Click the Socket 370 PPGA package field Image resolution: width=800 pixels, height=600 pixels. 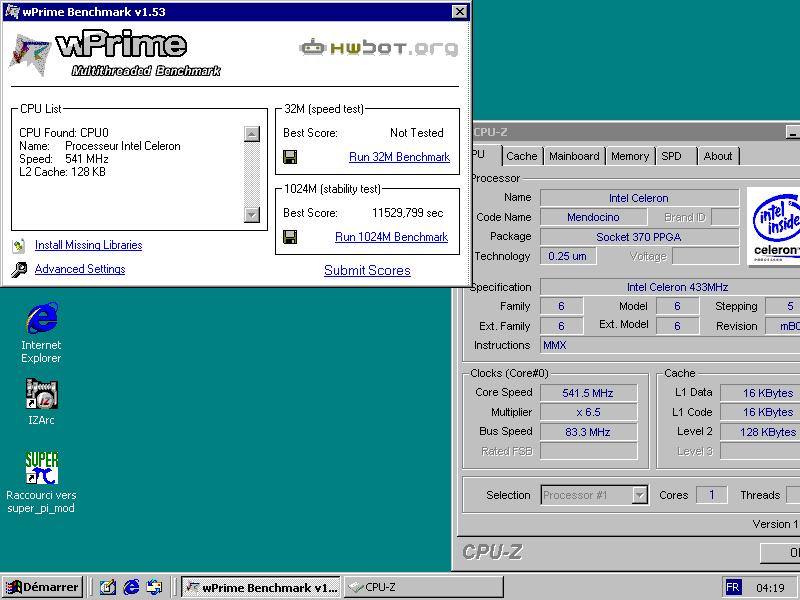[x=639, y=237]
